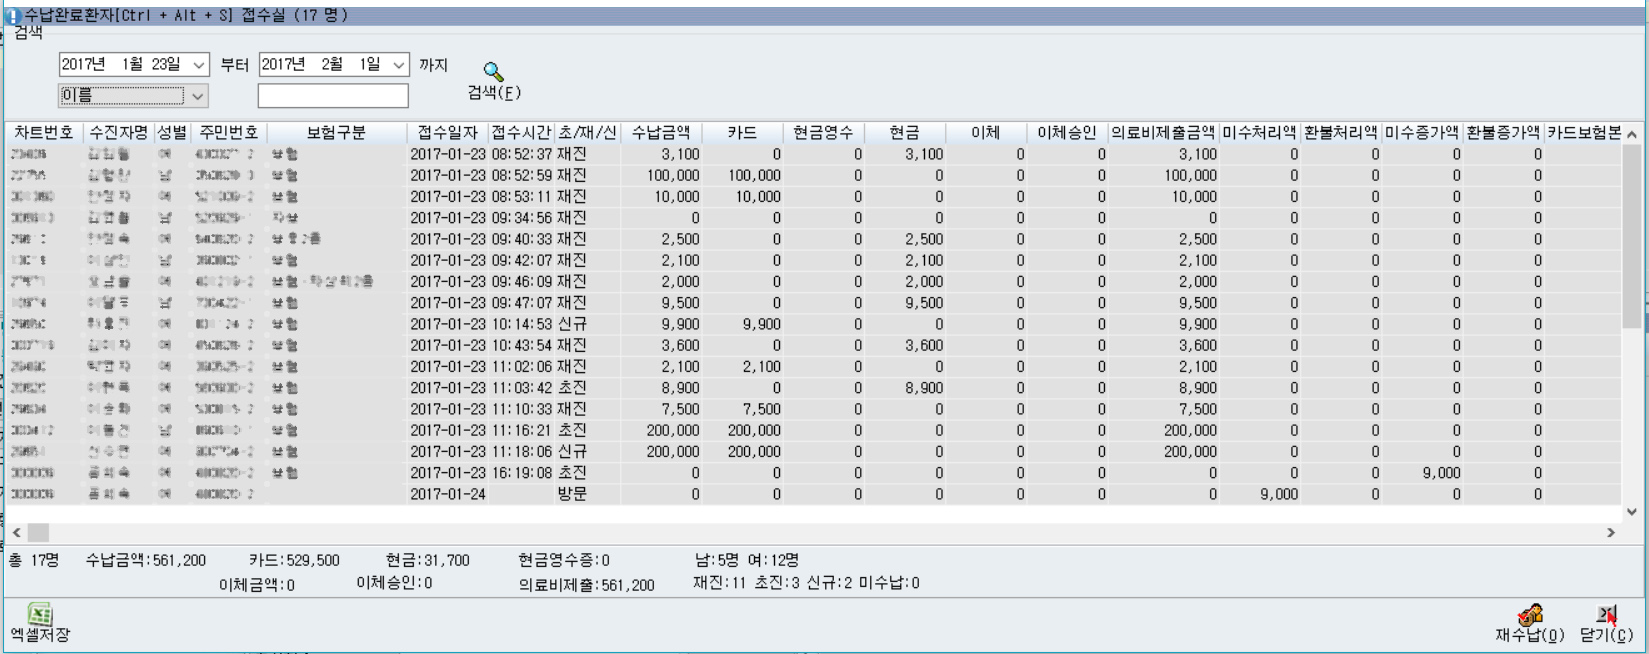Click into the search keyword text field
Viewport: 1649px width, 654px height.
333,96
